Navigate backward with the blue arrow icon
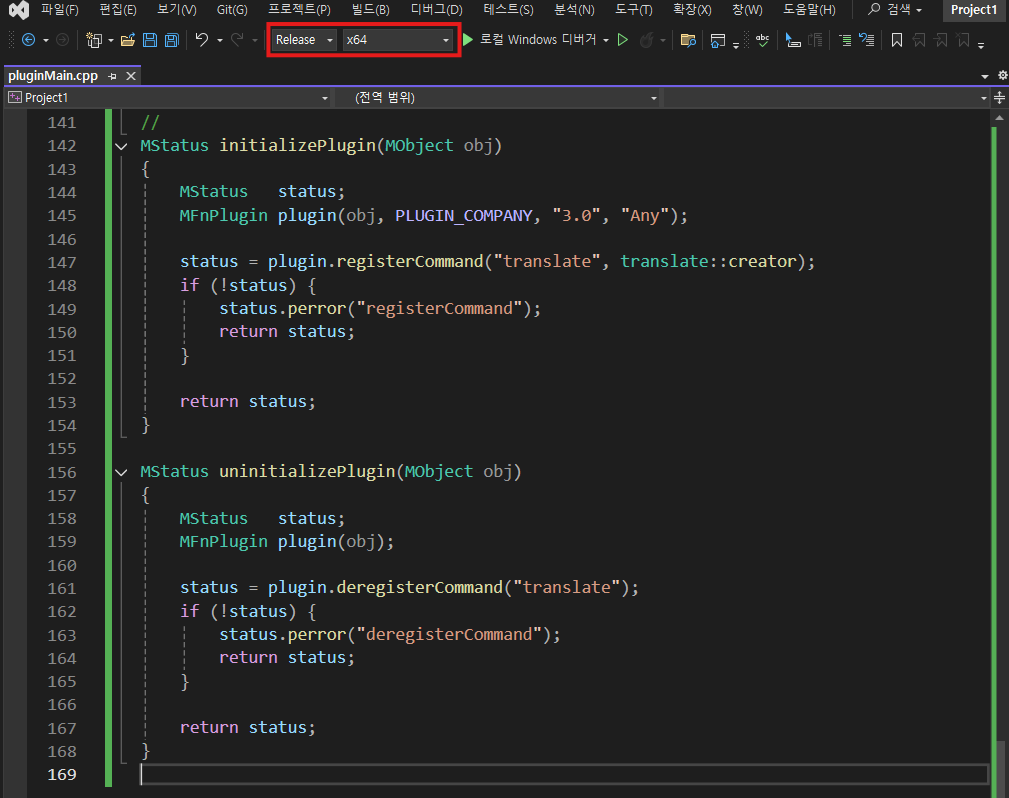 (x=28, y=40)
